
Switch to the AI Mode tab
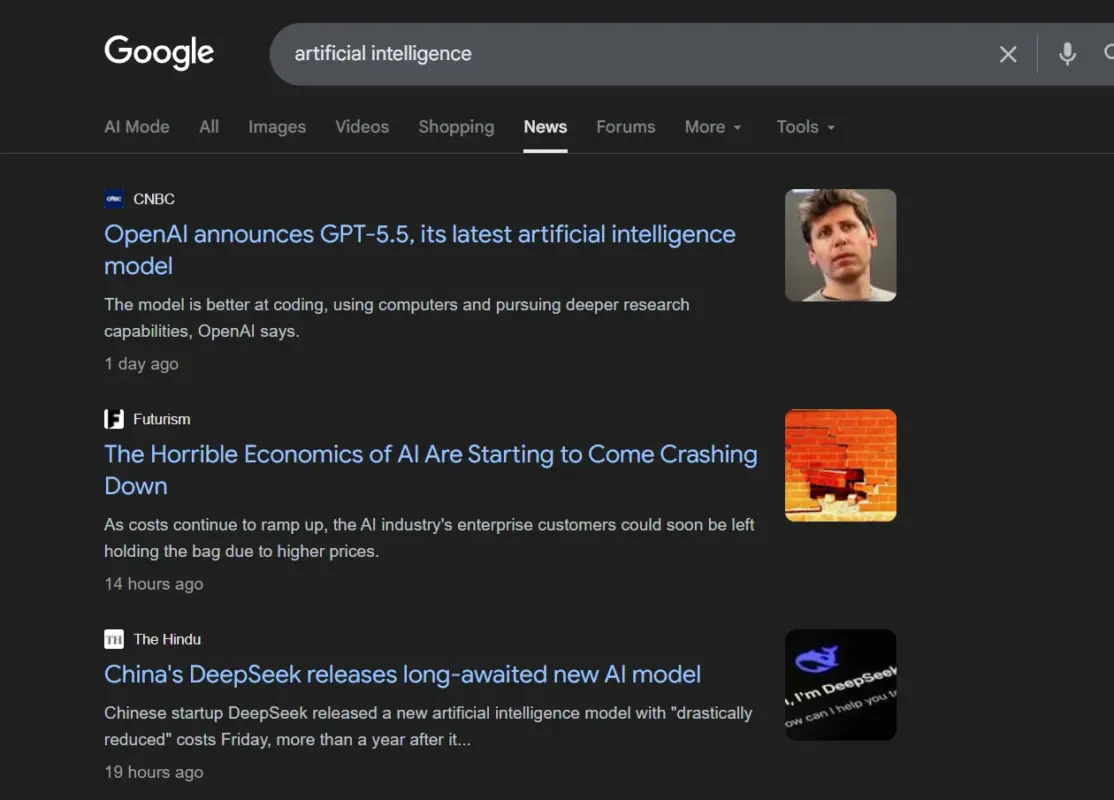[137, 126]
